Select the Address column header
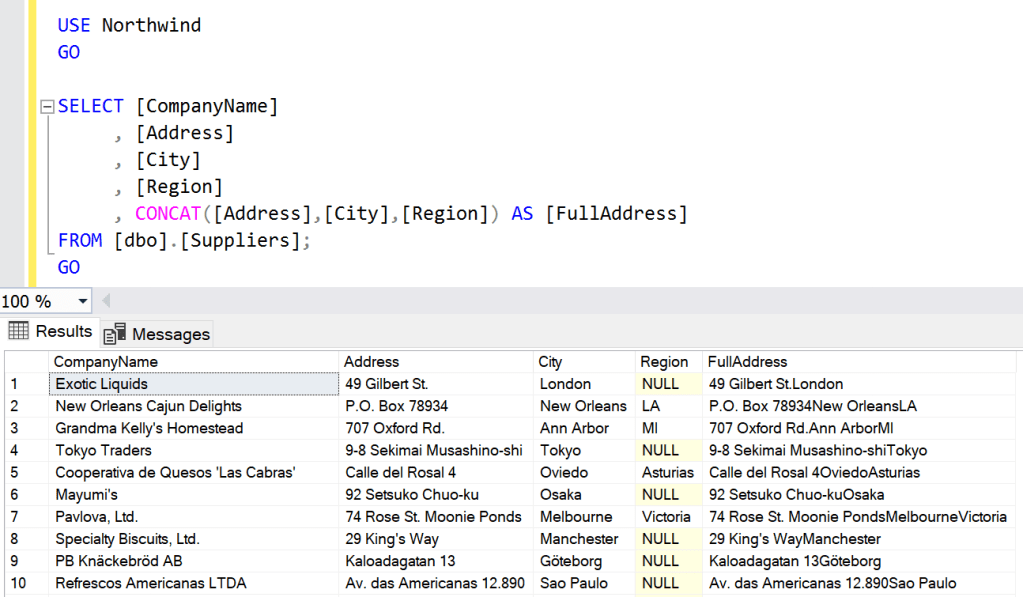The image size is (1023, 597). coord(371,362)
